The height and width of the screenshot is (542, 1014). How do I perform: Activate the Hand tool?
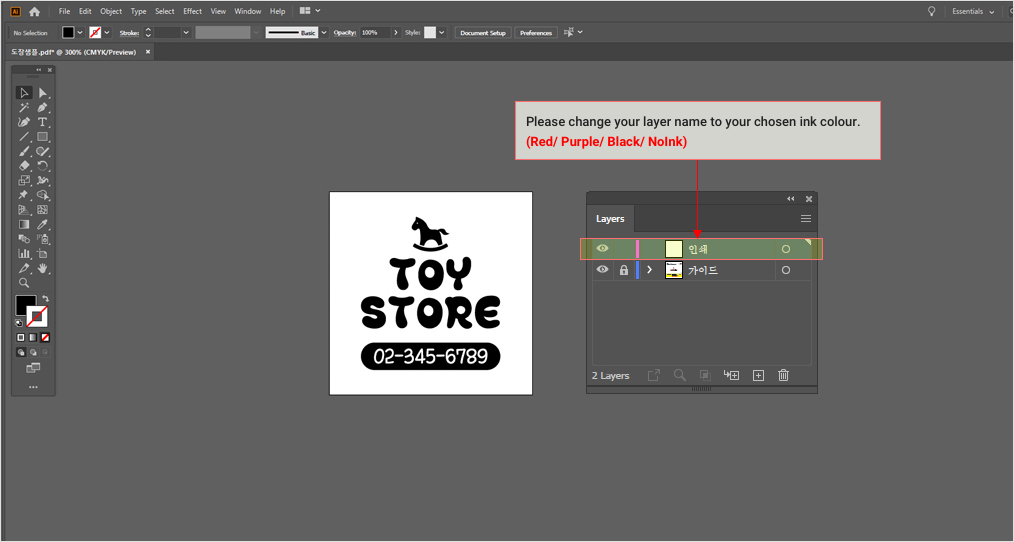point(43,268)
